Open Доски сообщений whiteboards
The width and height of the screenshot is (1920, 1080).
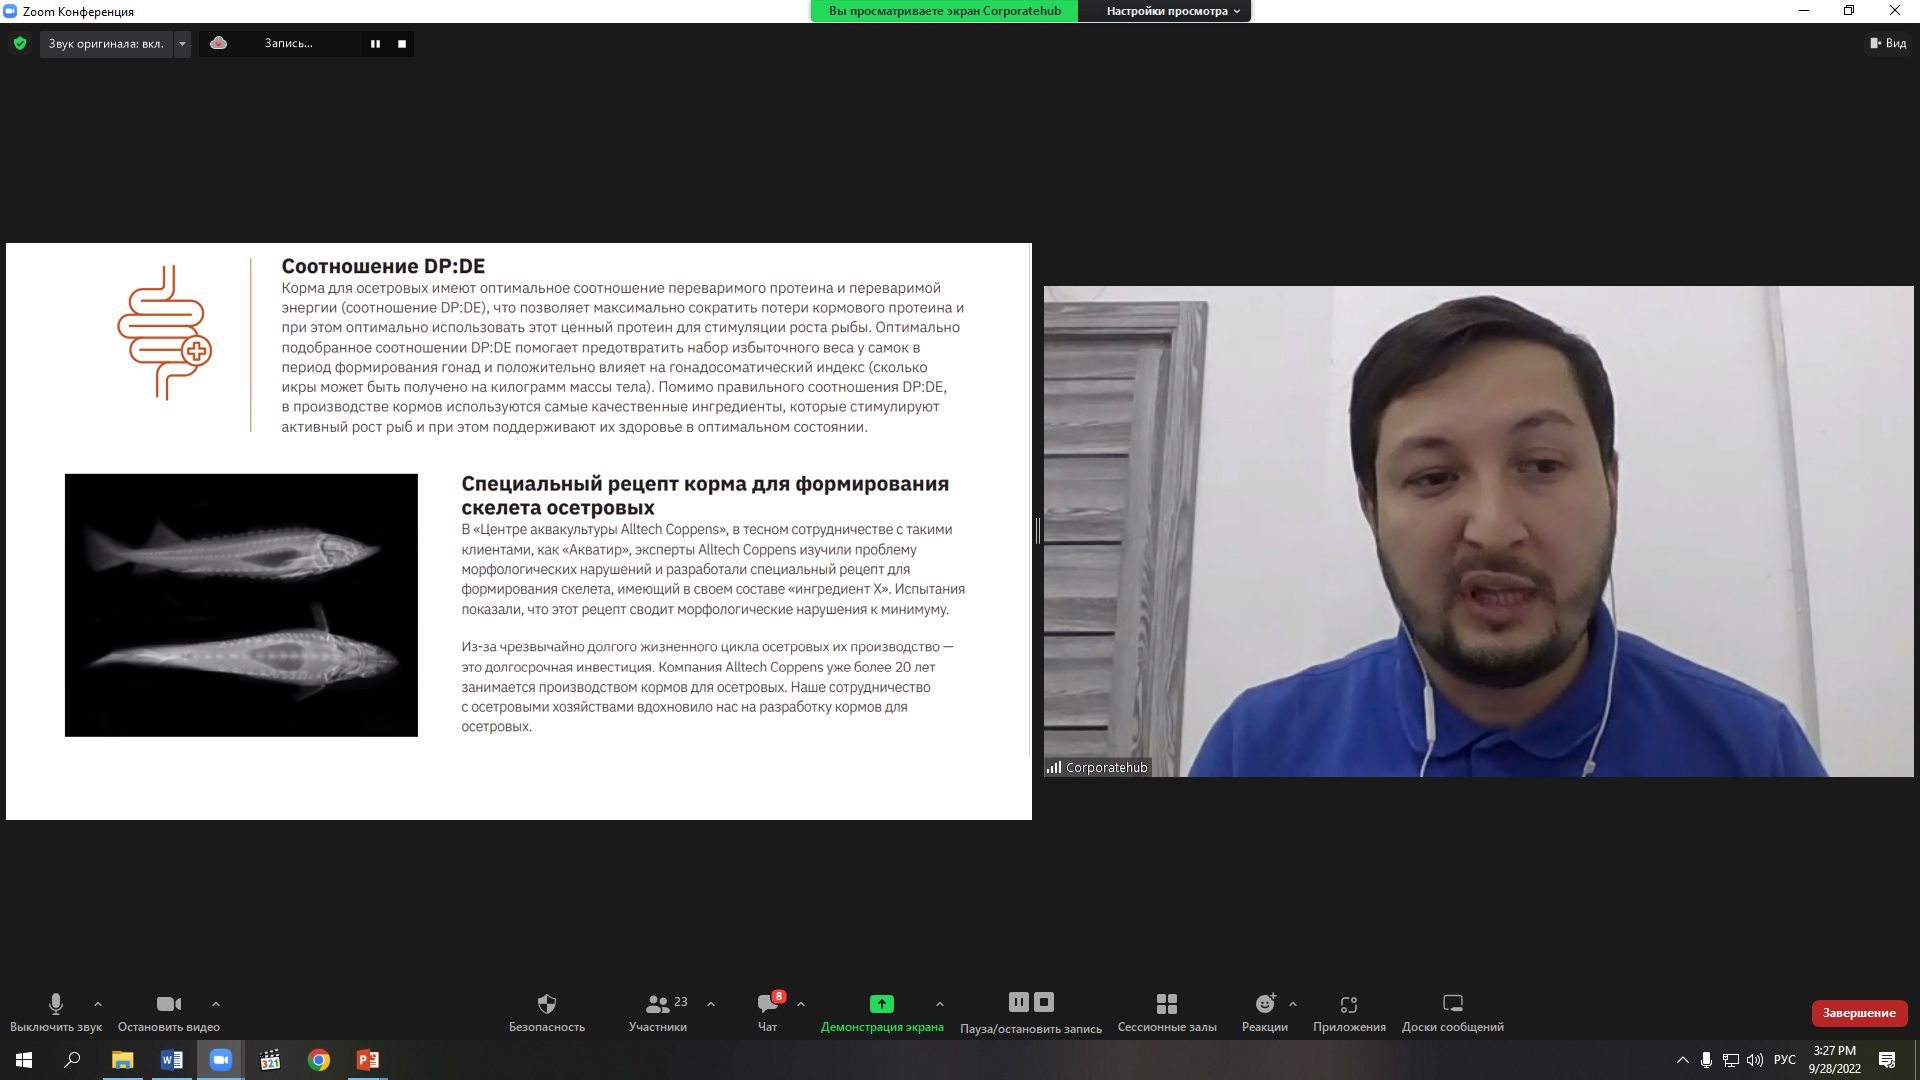[1453, 1012]
